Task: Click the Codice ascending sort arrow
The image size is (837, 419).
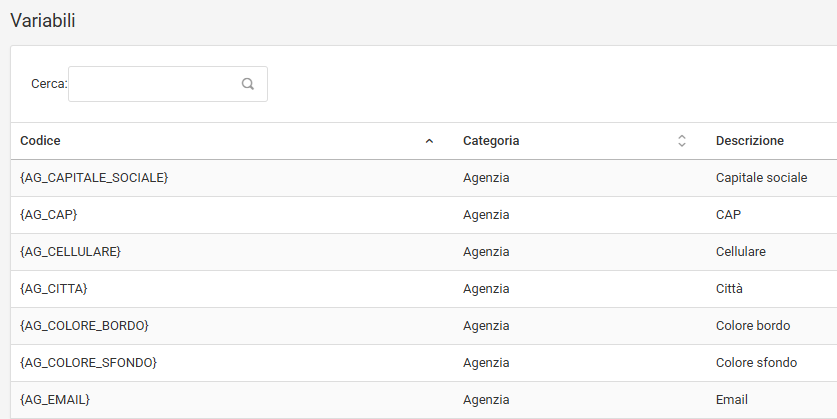Action: click(429, 141)
